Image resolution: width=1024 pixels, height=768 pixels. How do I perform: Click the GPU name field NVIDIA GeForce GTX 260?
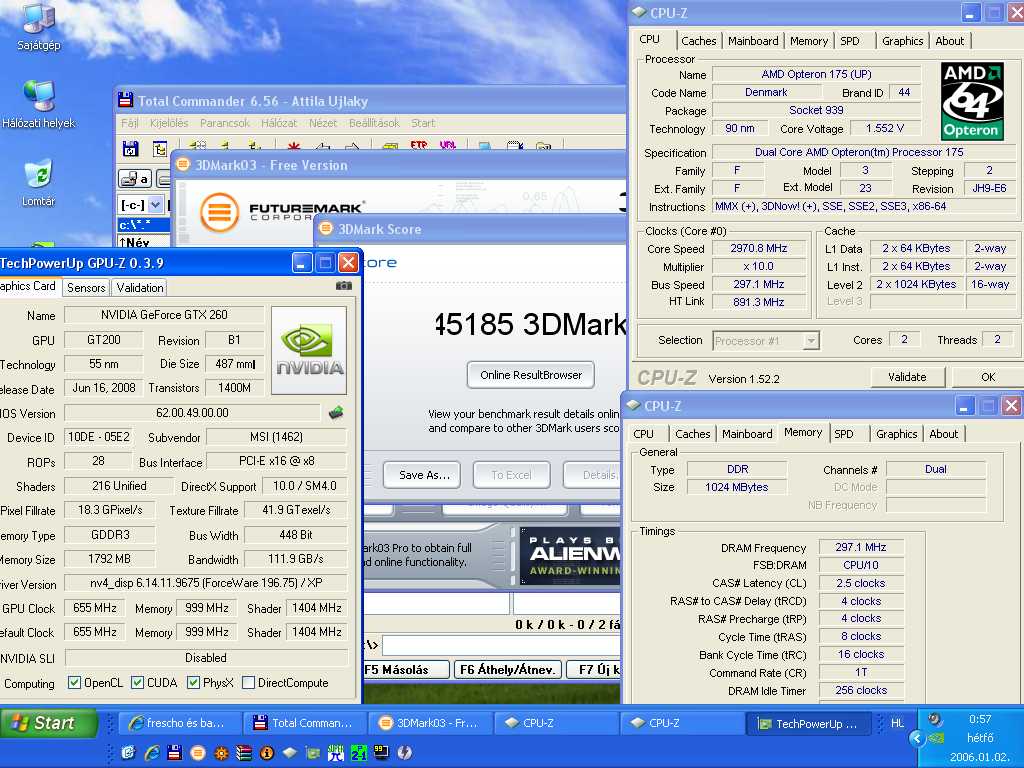(x=164, y=315)
